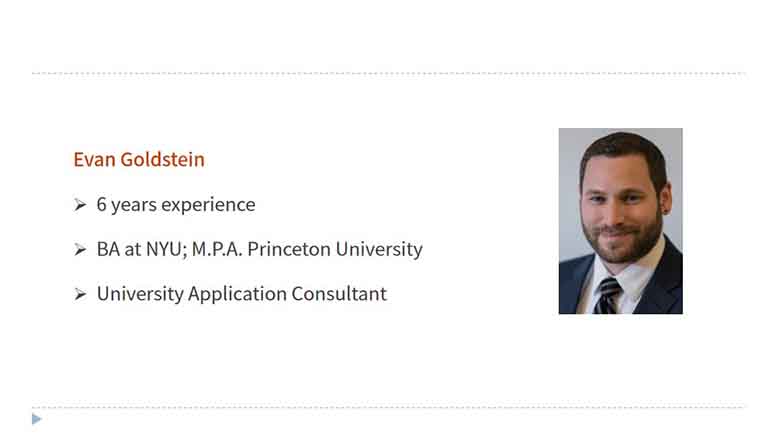Click the M.P.A. abbreviation in the slide

[217, 249]
